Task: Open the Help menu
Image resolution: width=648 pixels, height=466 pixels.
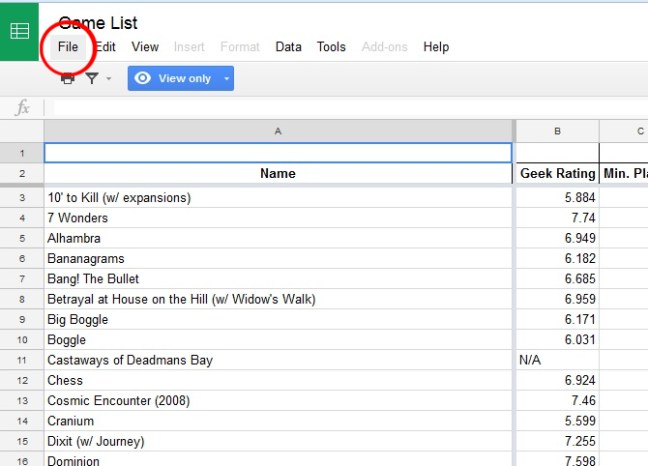Action: pyautogui.click(x=436, y=47)
